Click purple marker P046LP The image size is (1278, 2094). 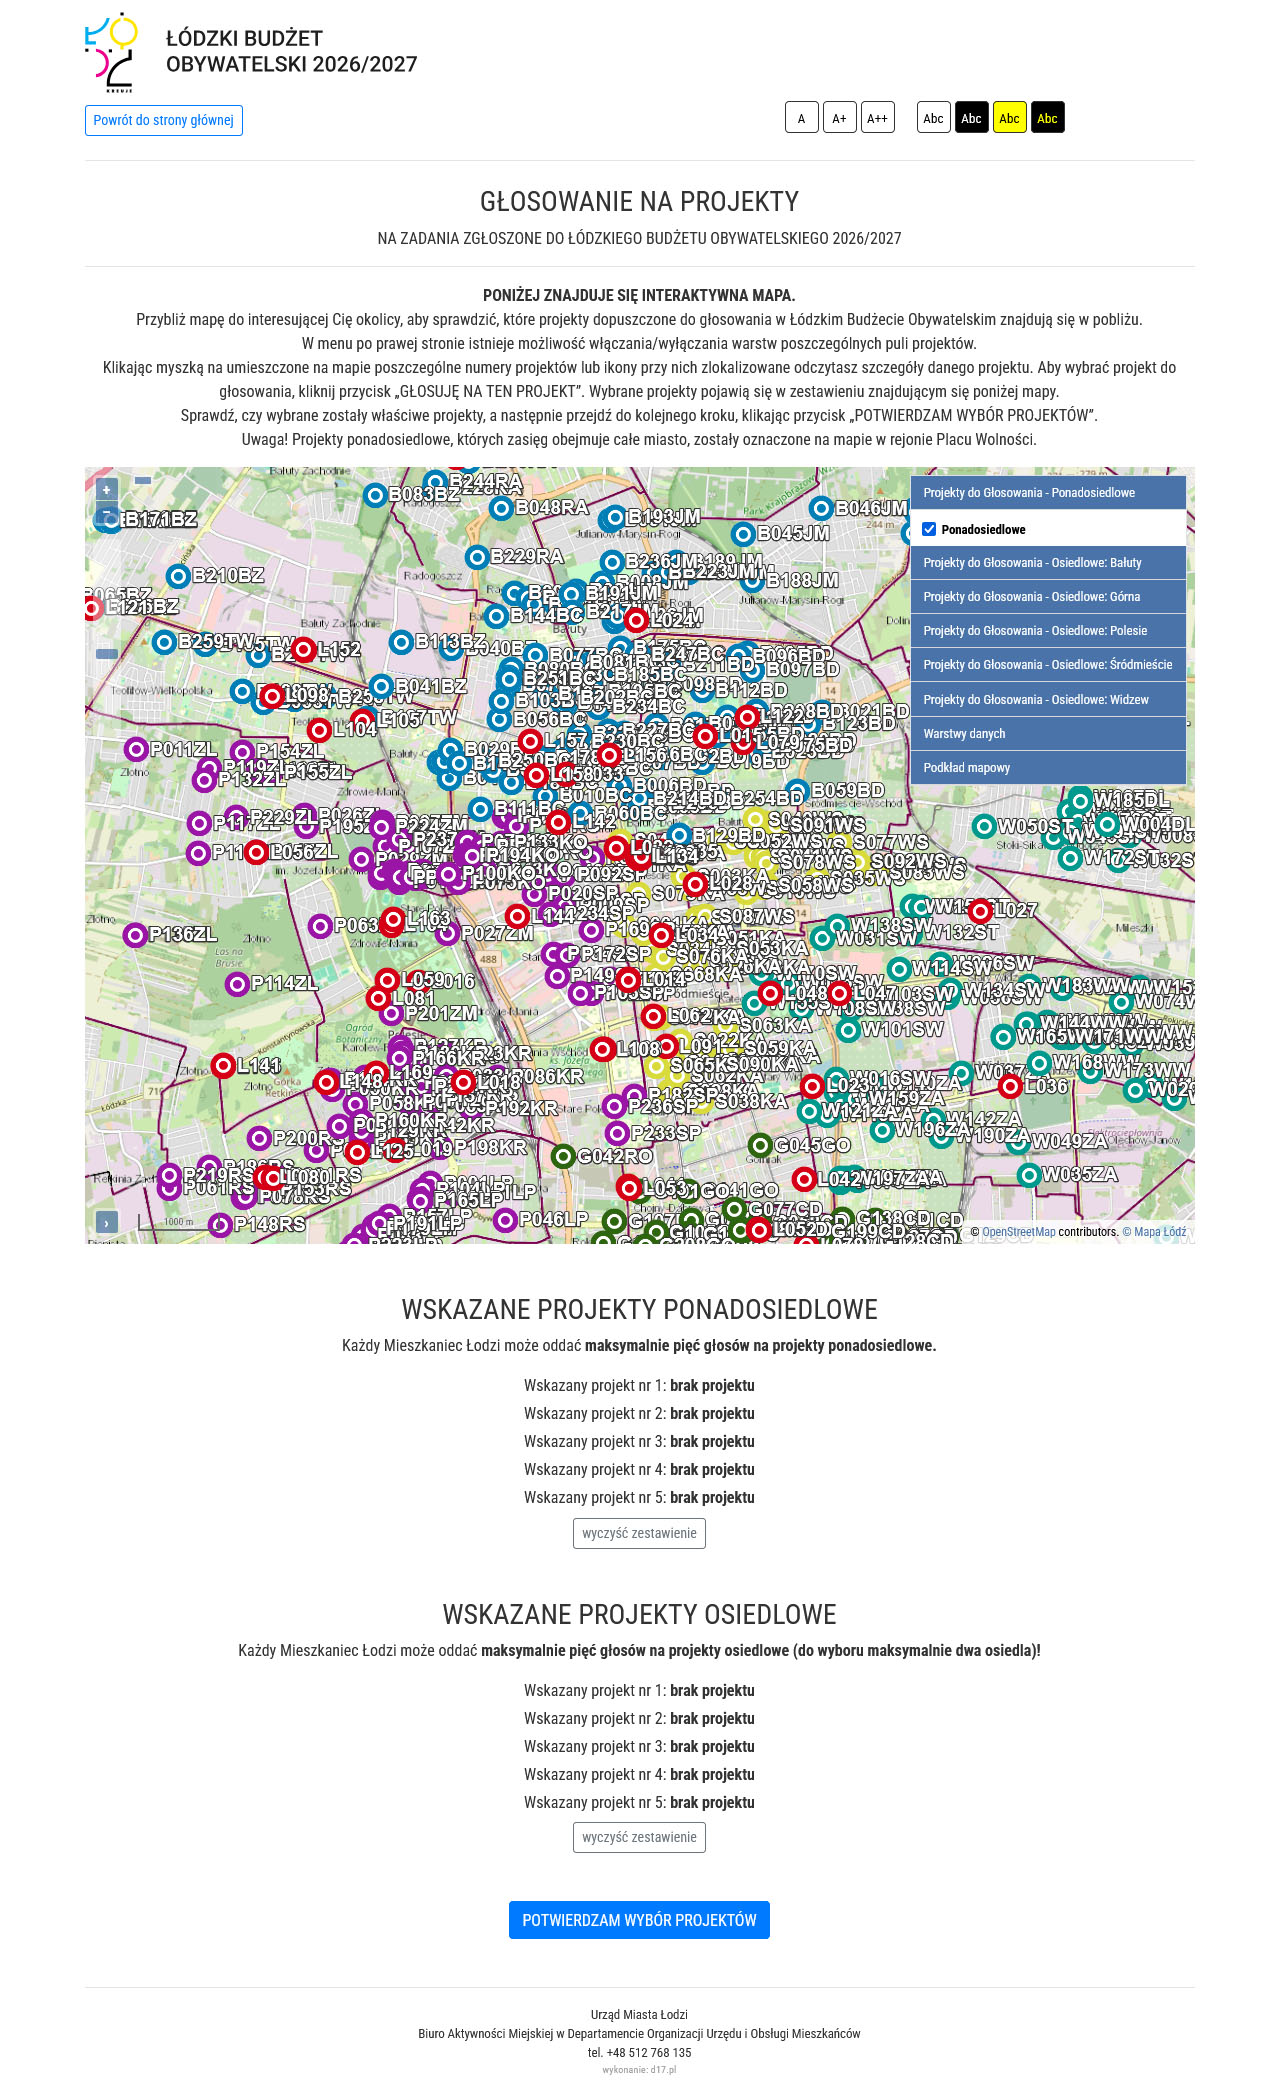click(x=505, y=1219)
